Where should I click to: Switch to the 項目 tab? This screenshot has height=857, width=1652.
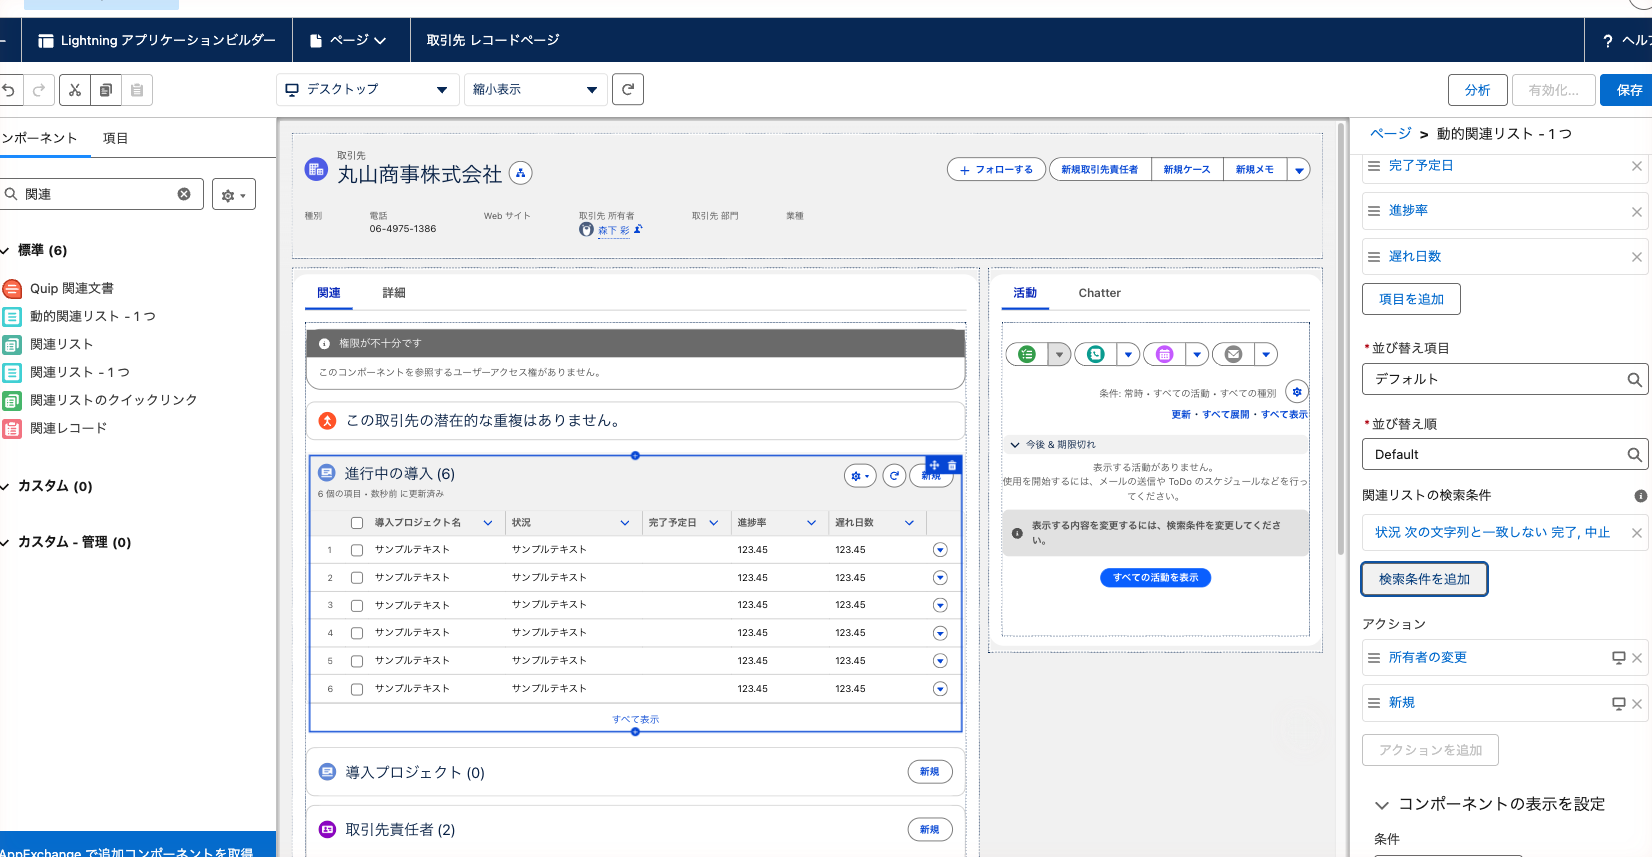point(116,138)
